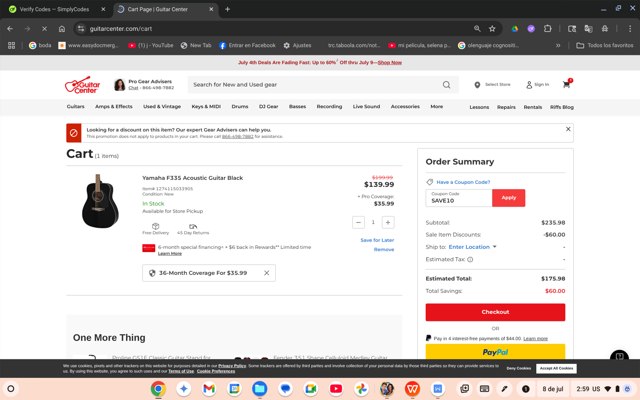The width and height of the screenshot is (640, 400).
Task: Open Have a Coupon Code link
Action: (x=463, y=182)
